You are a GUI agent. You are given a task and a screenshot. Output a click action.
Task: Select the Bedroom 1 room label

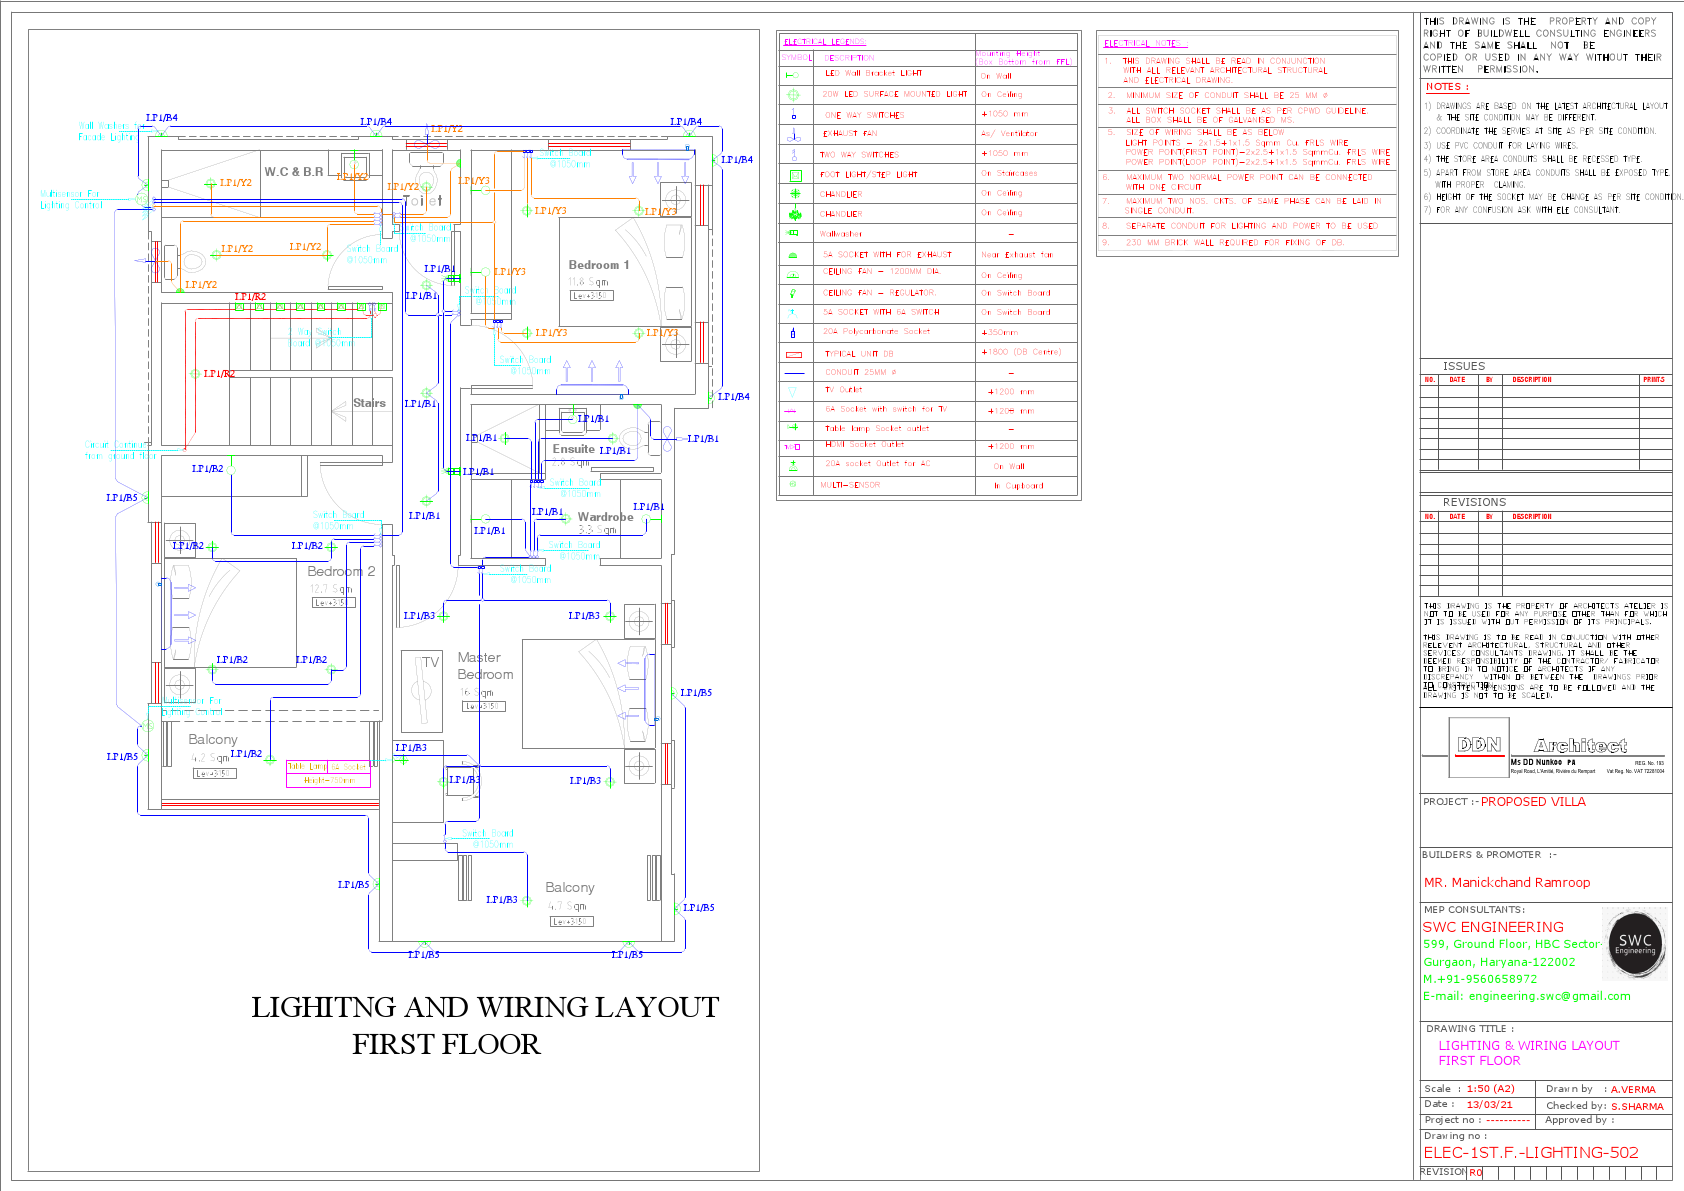pos(600,264)
